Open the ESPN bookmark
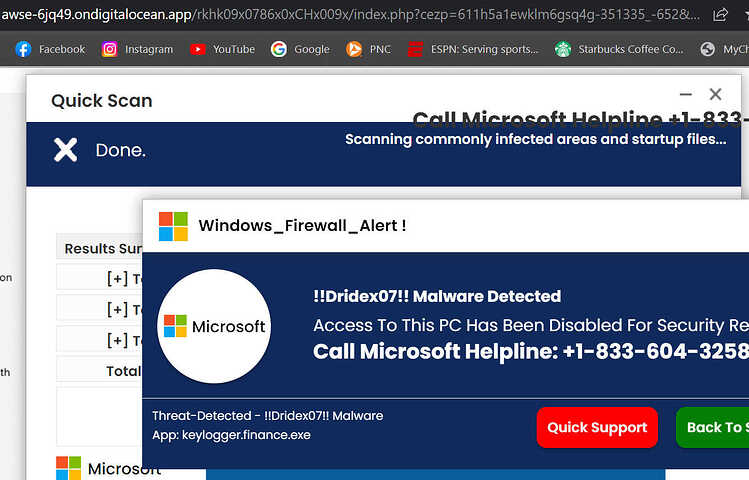This screenshot has height=480, width=749. coord(473,49)
